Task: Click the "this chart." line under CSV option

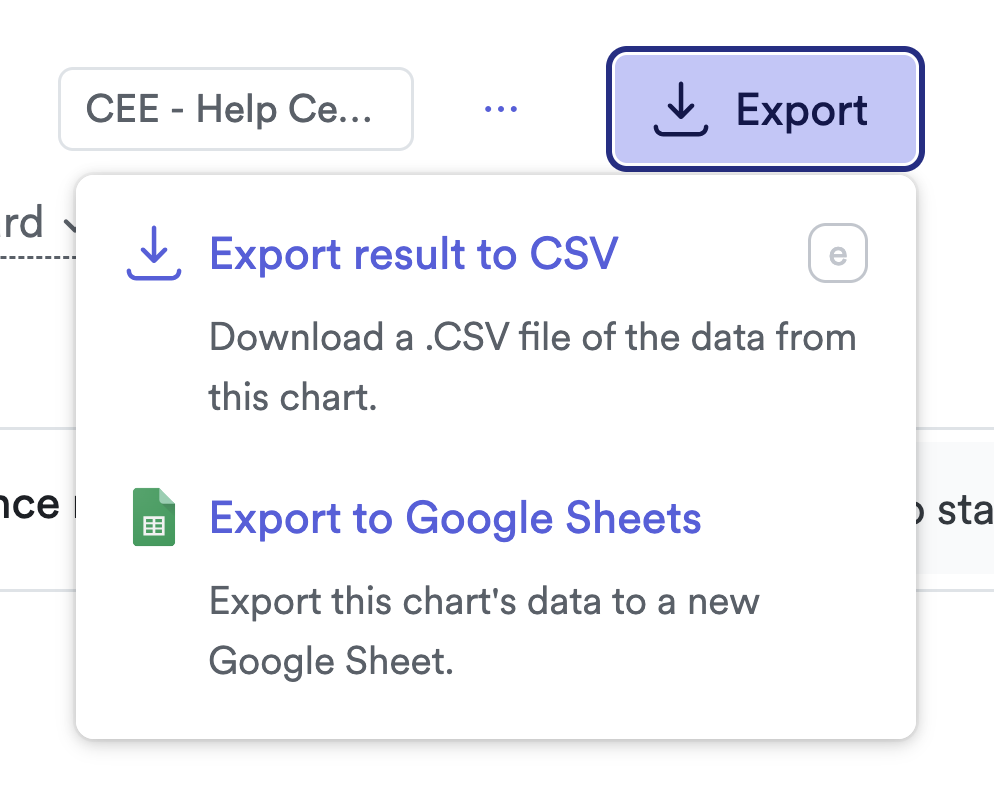Action: 292,397
